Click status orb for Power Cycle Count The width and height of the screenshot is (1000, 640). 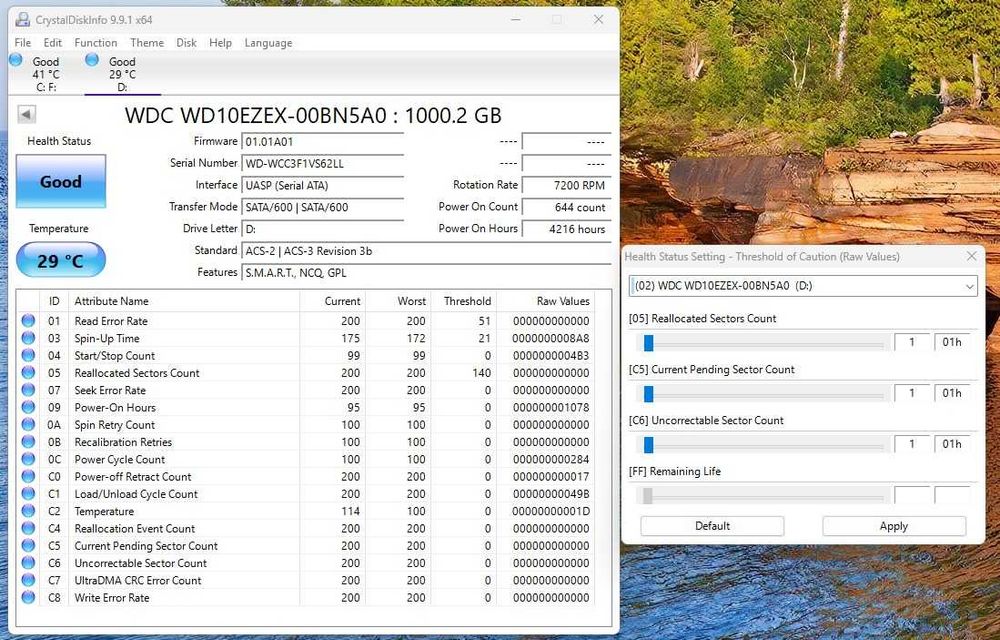pyautogui.click(x=28, y=459)
